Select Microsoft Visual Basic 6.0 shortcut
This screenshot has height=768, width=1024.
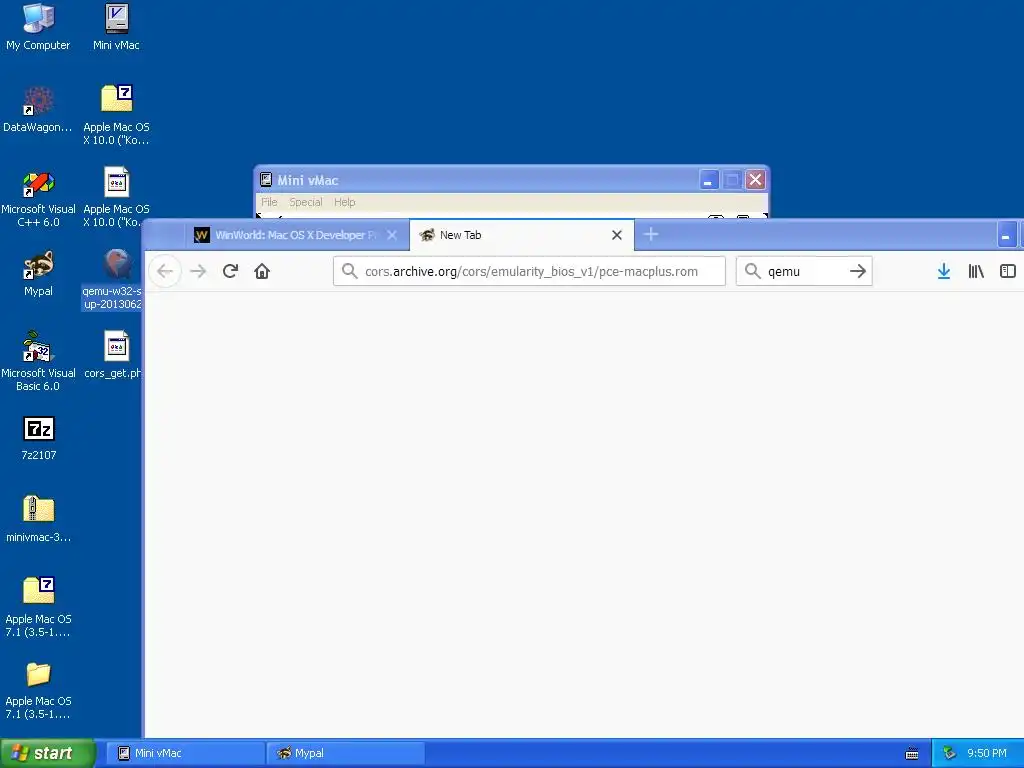[x=38, y=361]
